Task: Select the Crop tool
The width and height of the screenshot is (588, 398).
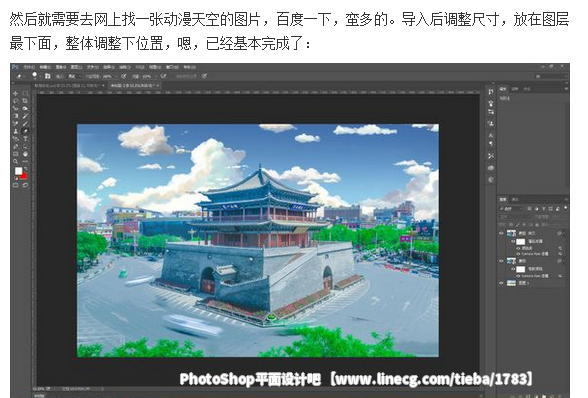Action: coord(25,101)
